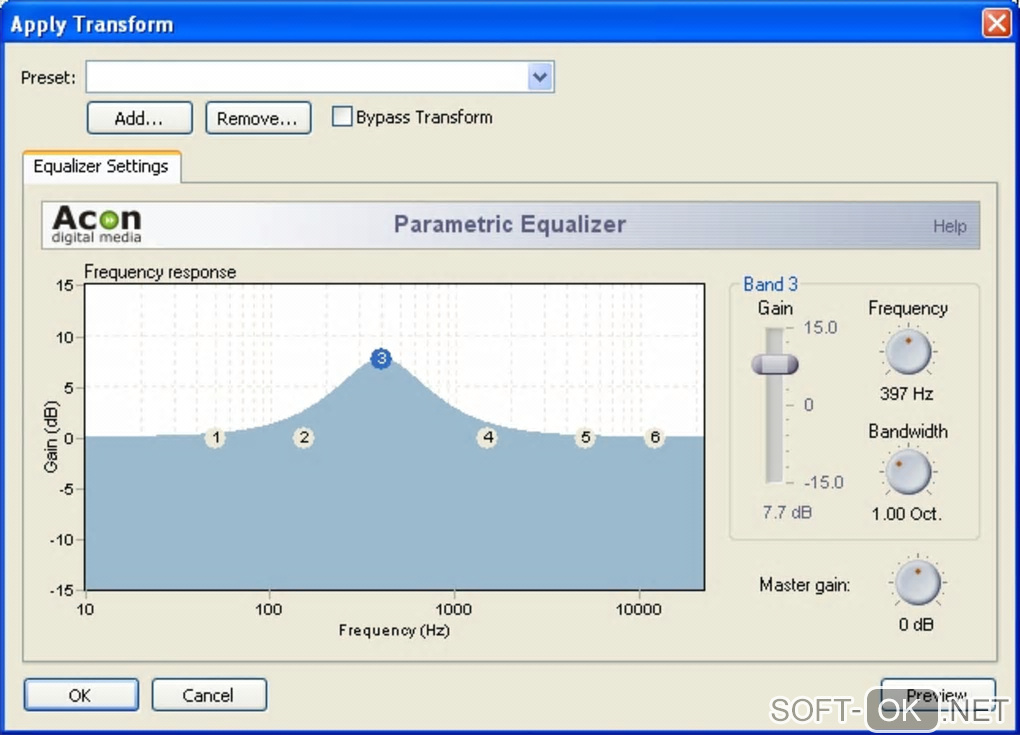Click the 7.7 dB gain value

click(787, 513)
